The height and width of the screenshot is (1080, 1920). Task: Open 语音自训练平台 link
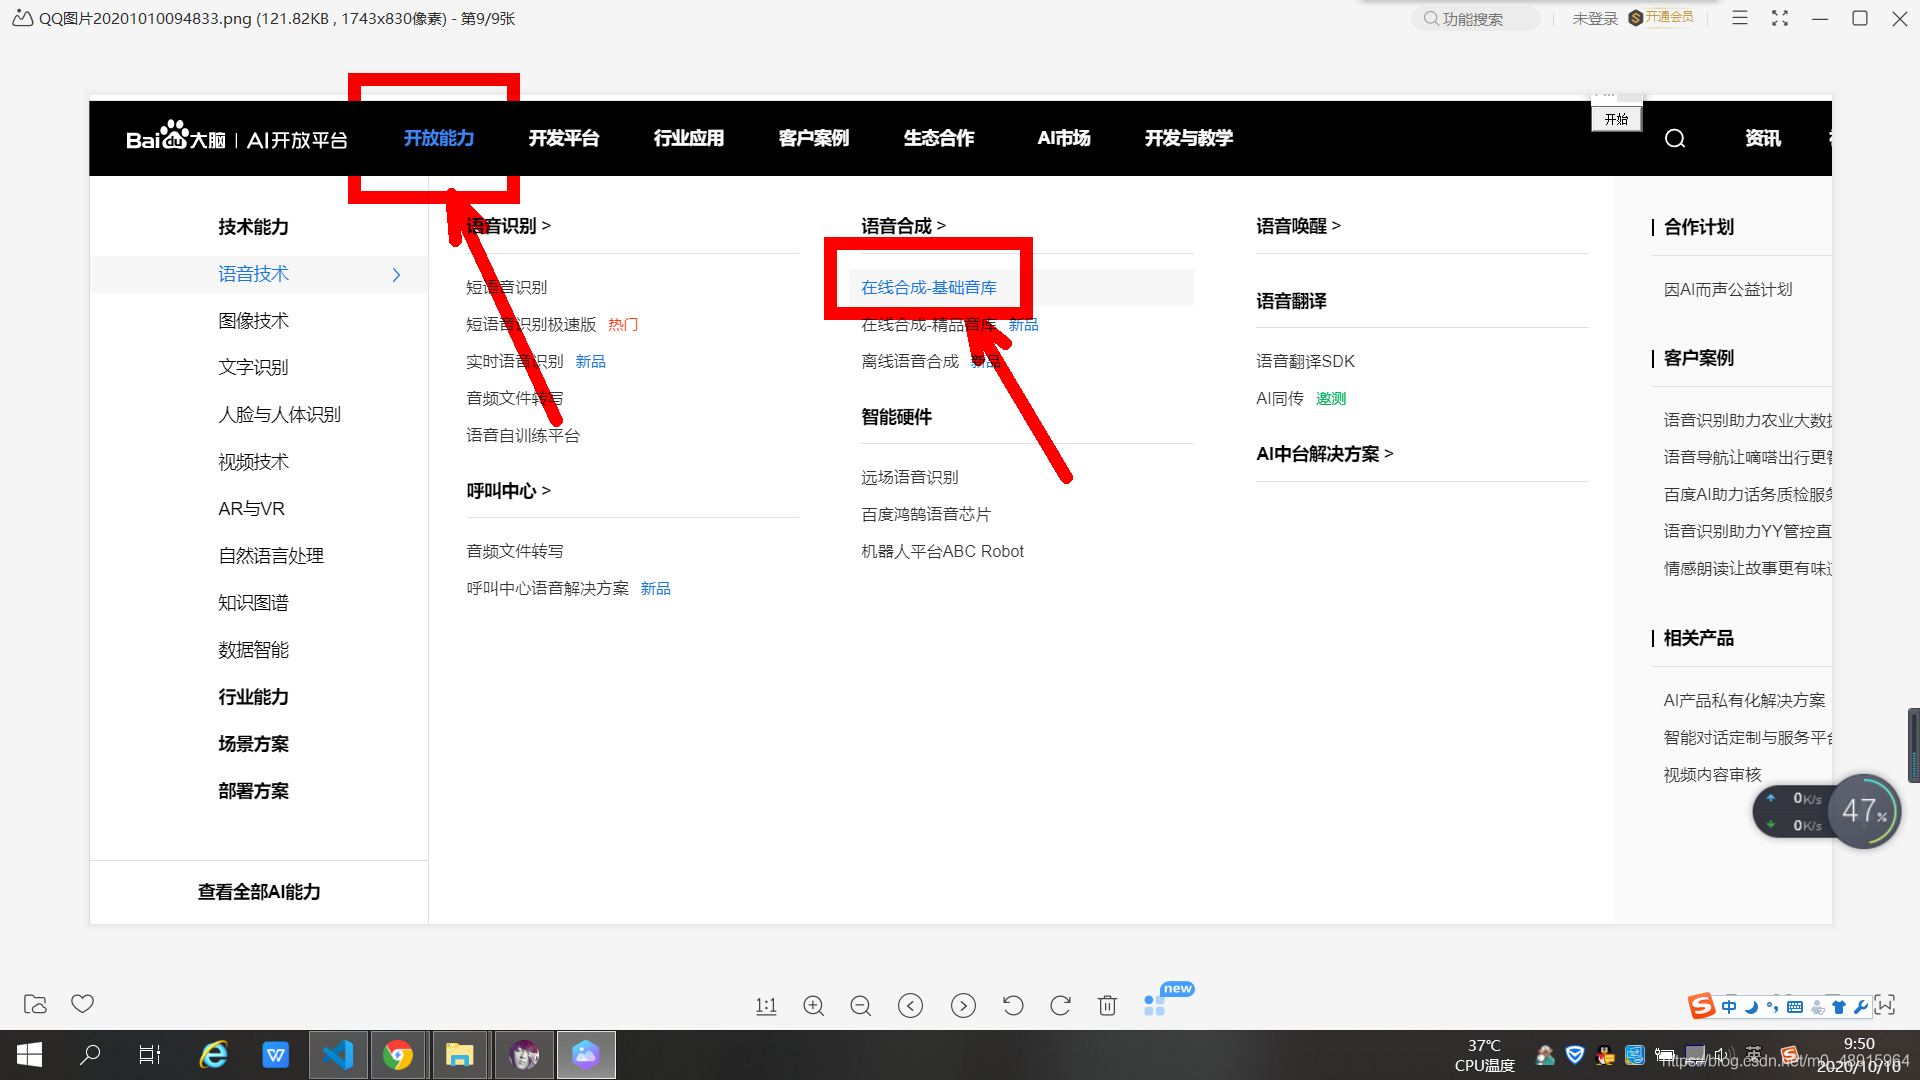click(x=522, y=436)
